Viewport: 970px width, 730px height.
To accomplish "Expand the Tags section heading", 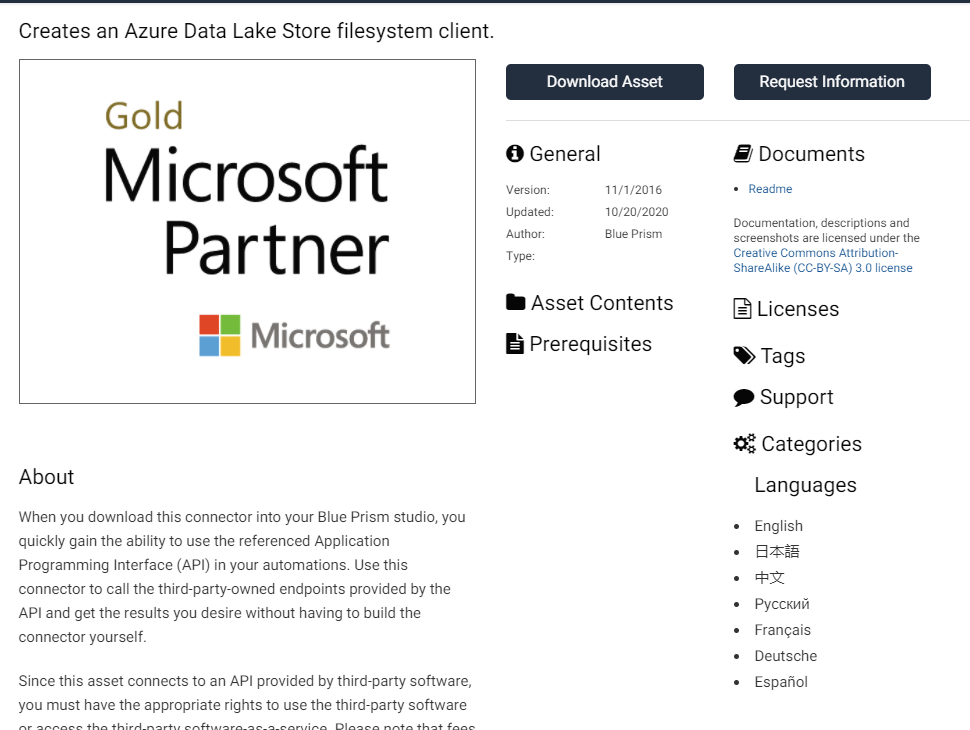I will pyautogui.click(x=782, y=356).
